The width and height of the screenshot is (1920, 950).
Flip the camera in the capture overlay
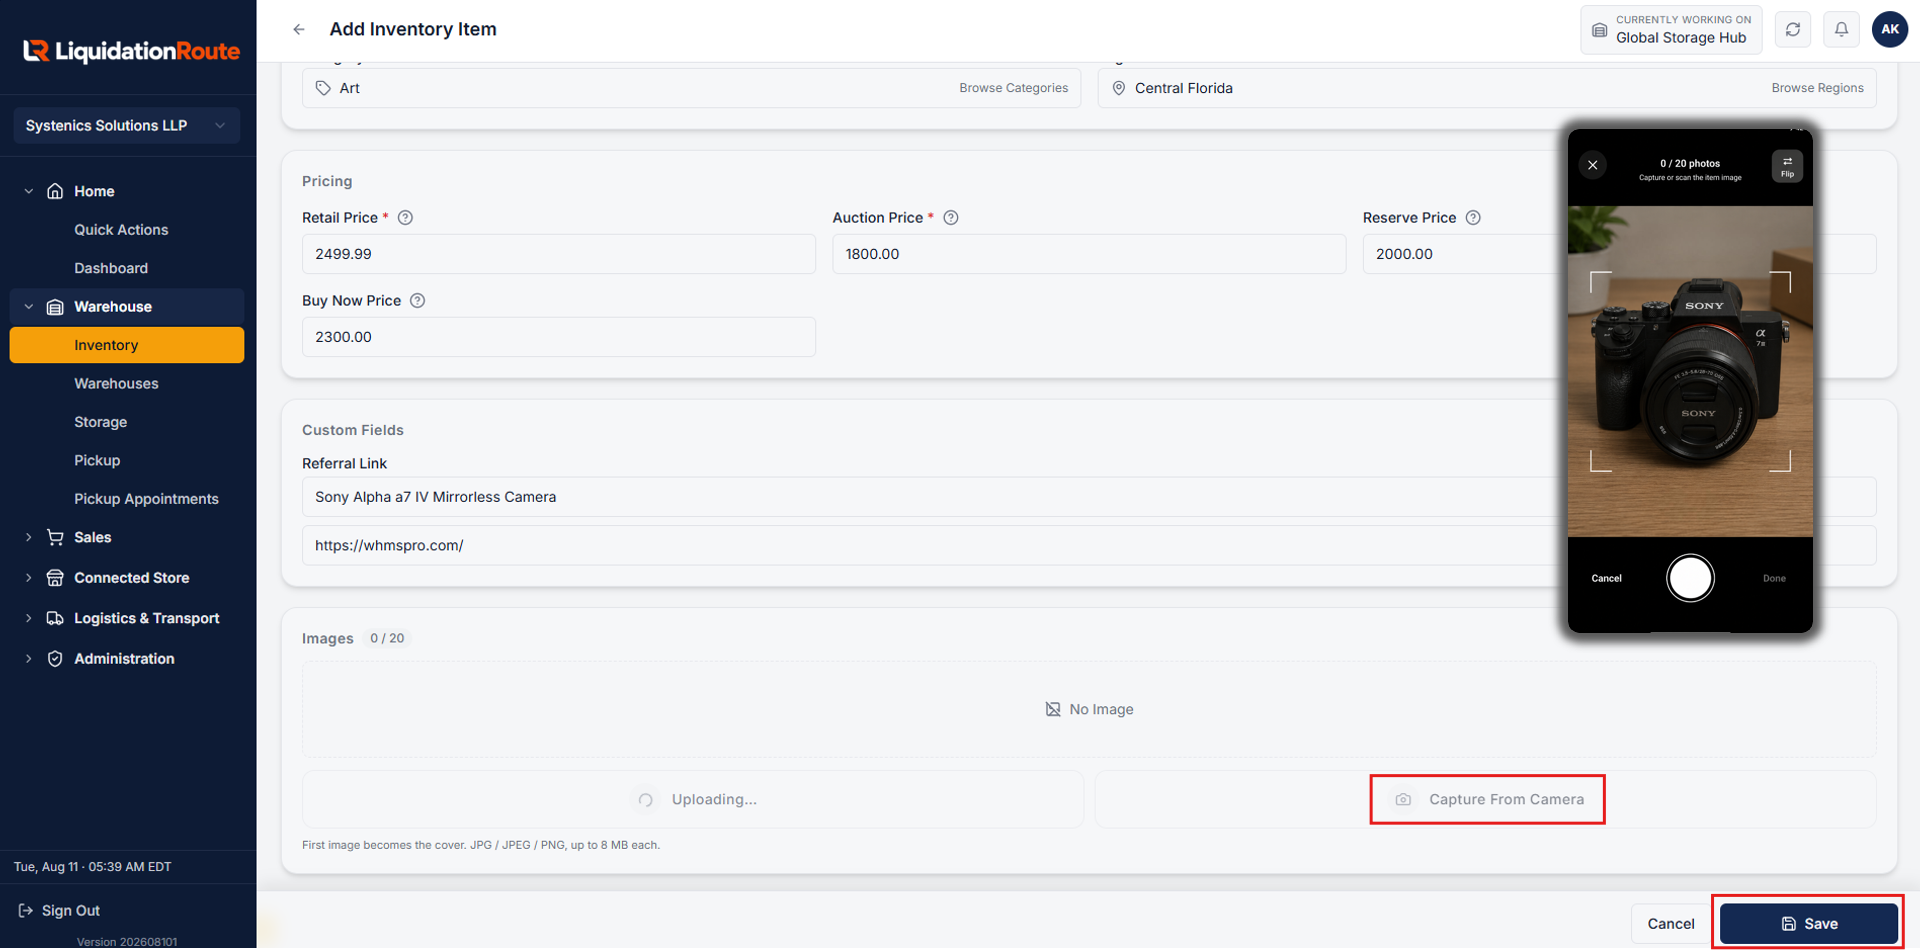click(1787, 166)
